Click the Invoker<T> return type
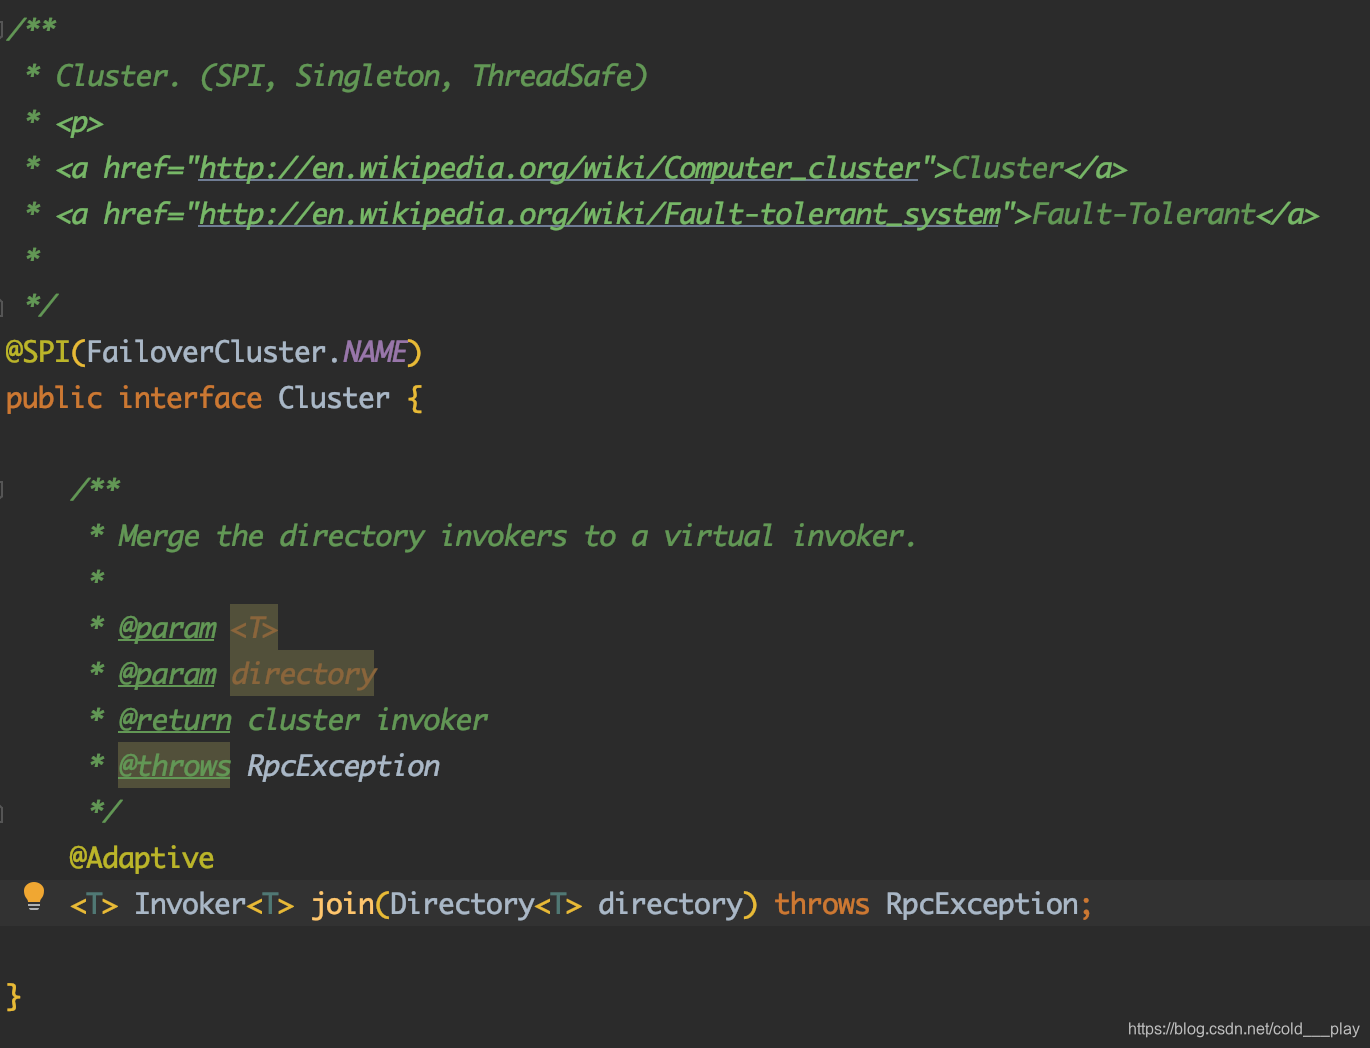The image size is (1370, 1048). point(214,904)
